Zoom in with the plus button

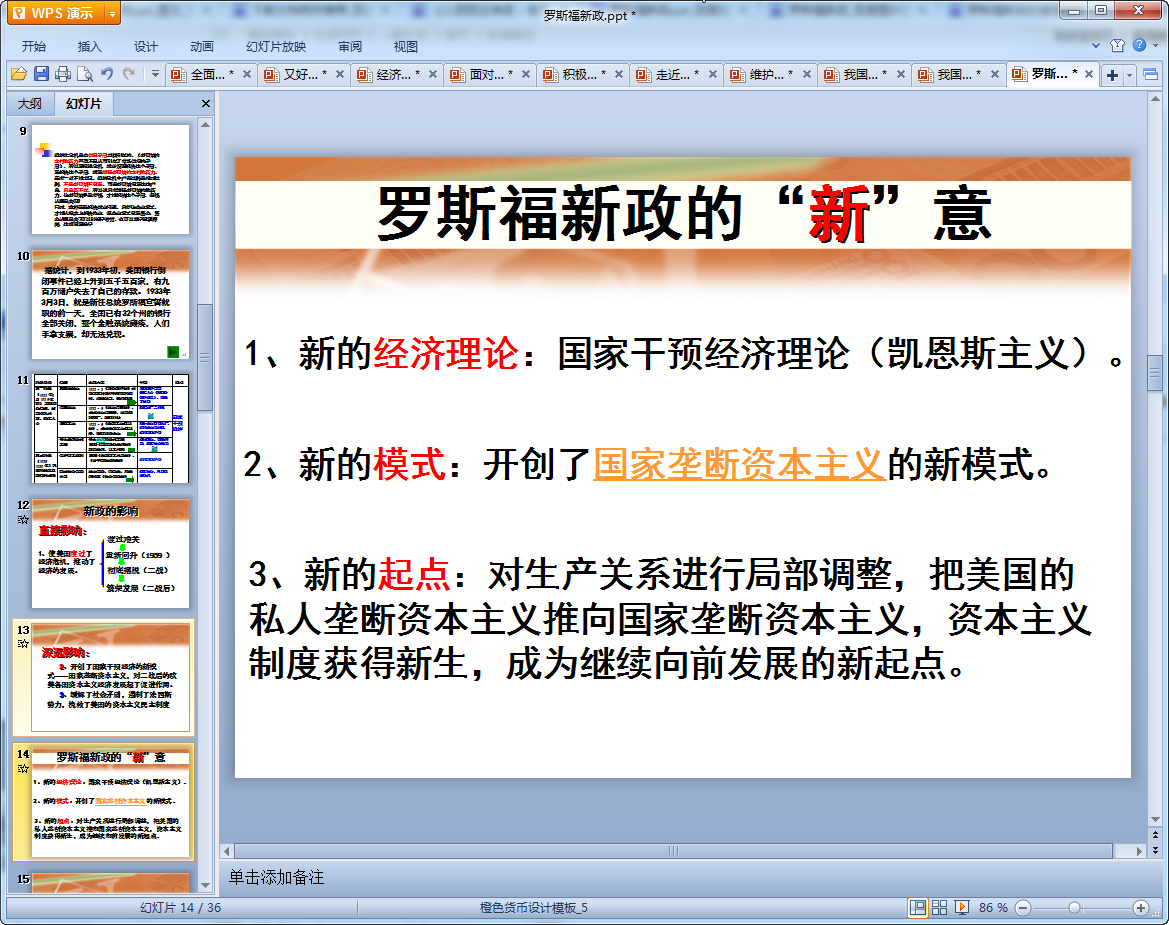click(x=1141, y=908)
